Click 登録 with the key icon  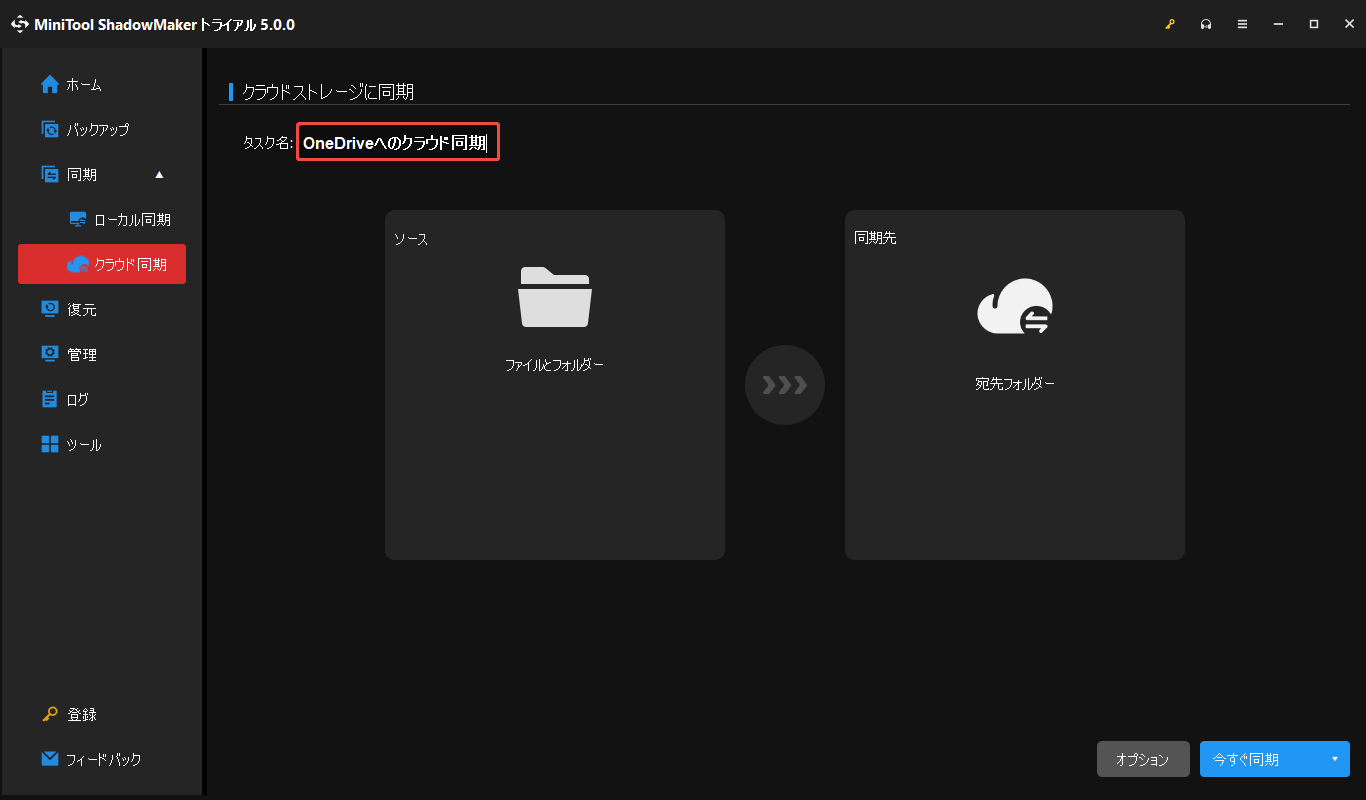(x=102, y=715)
